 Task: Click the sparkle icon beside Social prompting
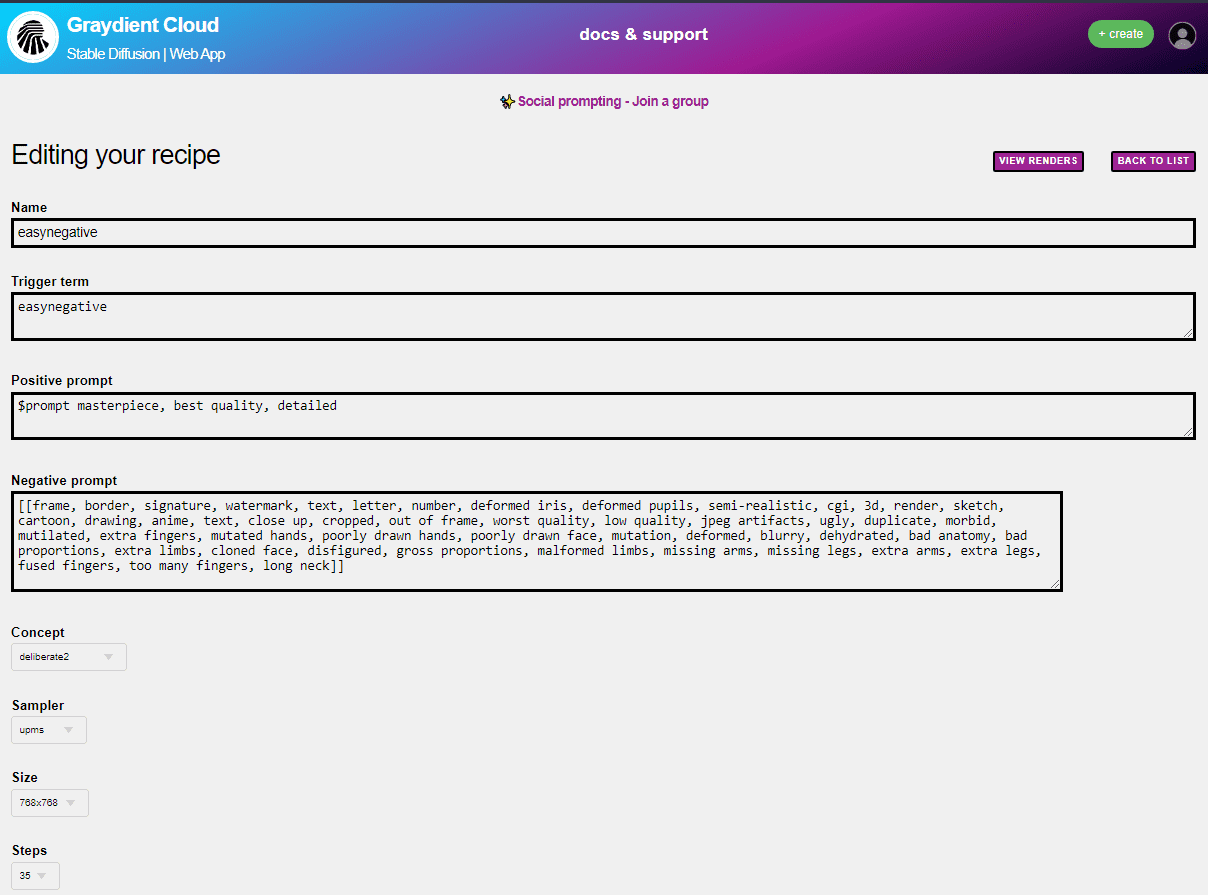(507, 101)
